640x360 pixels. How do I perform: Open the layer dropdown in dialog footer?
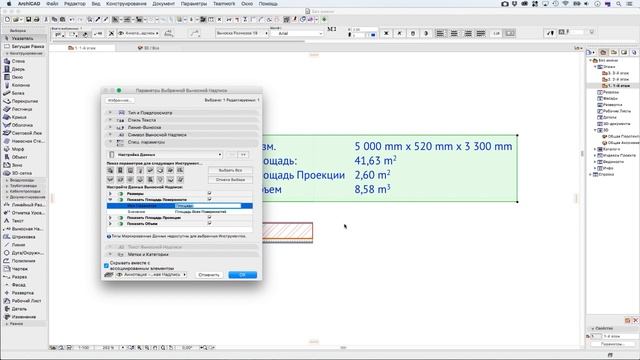tap(151, 275)
